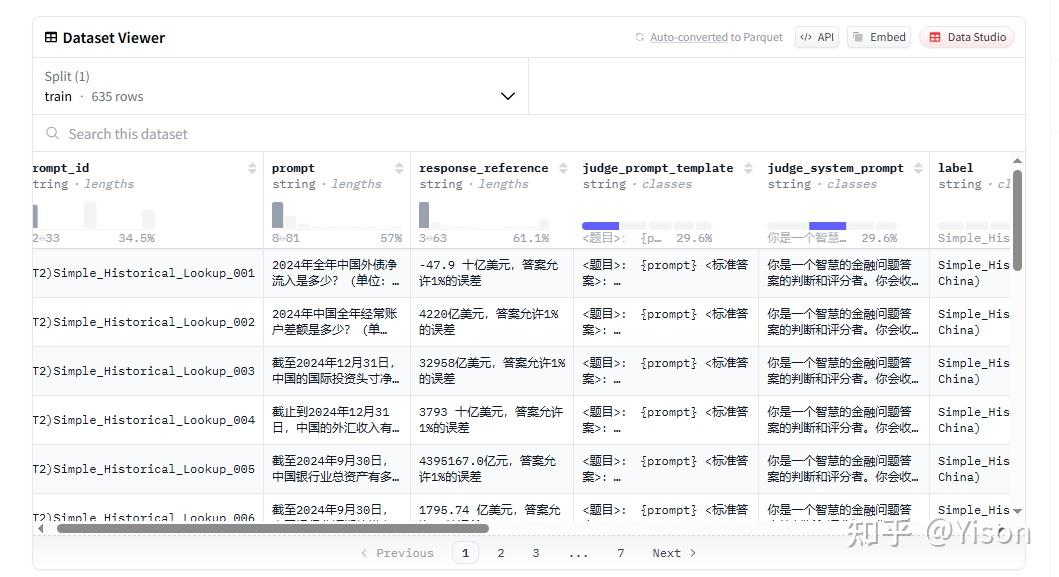1059x577 pixels.
Task: Click the scroll up arrow
Action: coord(1017,161)
